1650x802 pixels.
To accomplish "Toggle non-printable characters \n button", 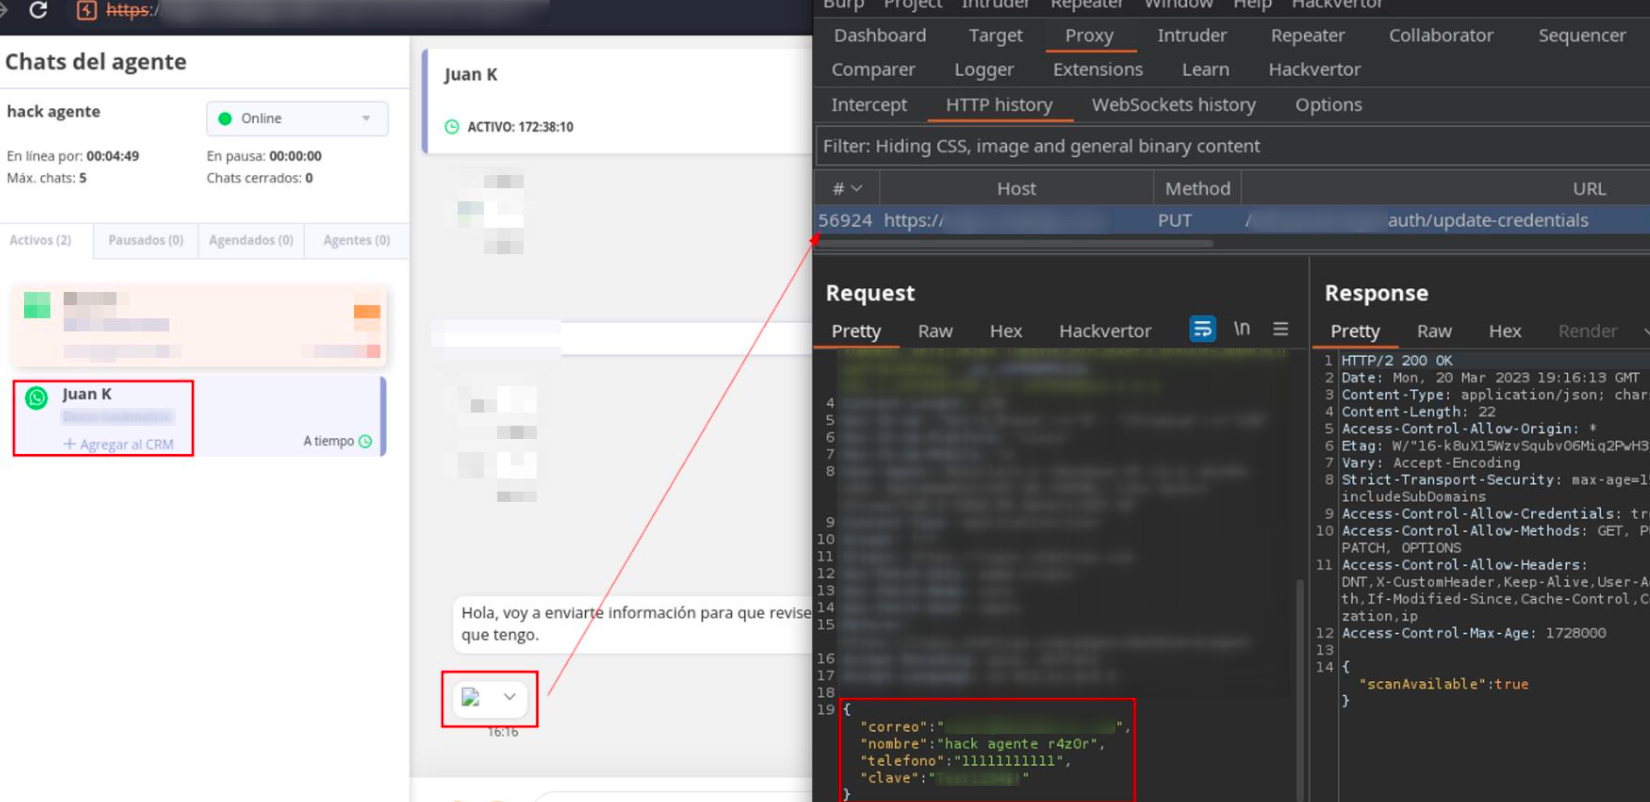I will 1241,329.
